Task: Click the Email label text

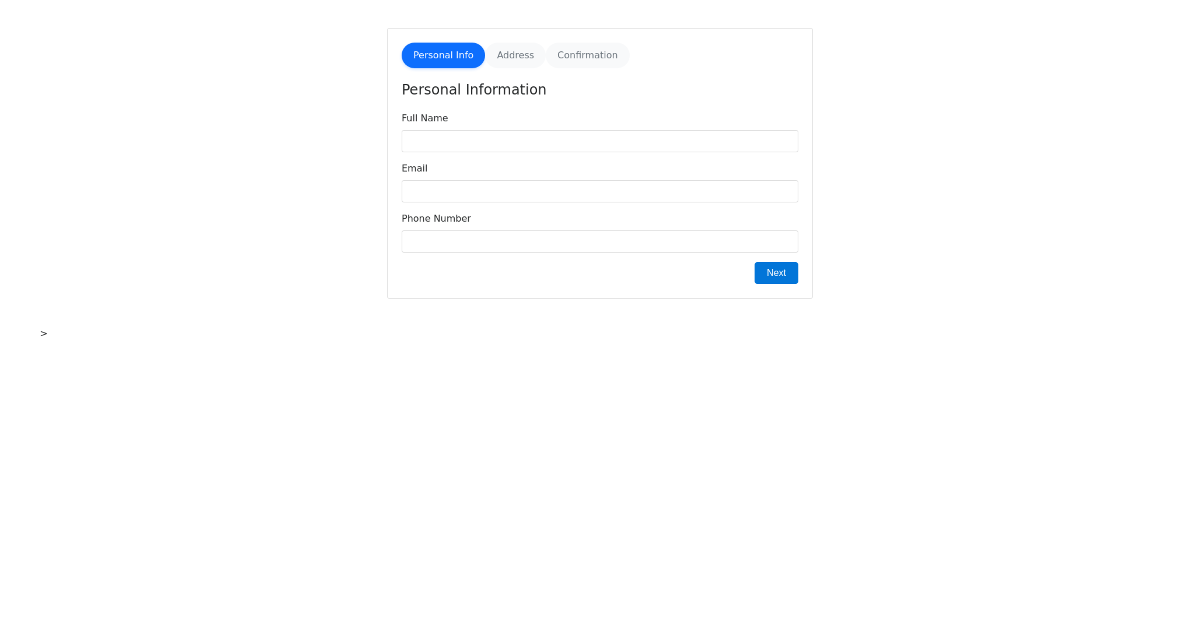Action: [414, 168]
